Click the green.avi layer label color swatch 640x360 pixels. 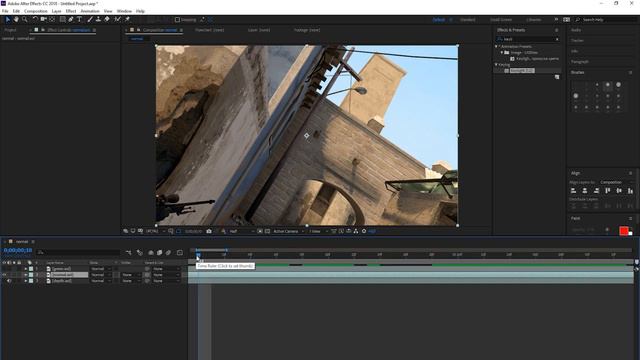[31, 269]
